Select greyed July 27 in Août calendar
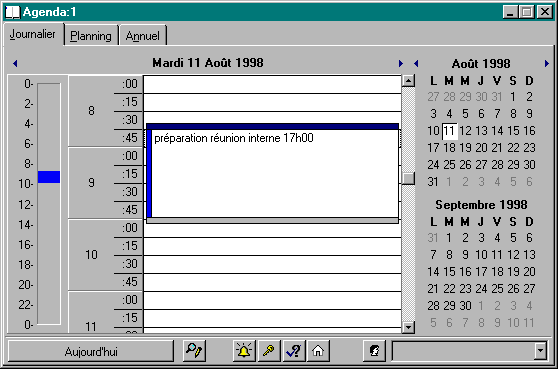 click(433, 96)
